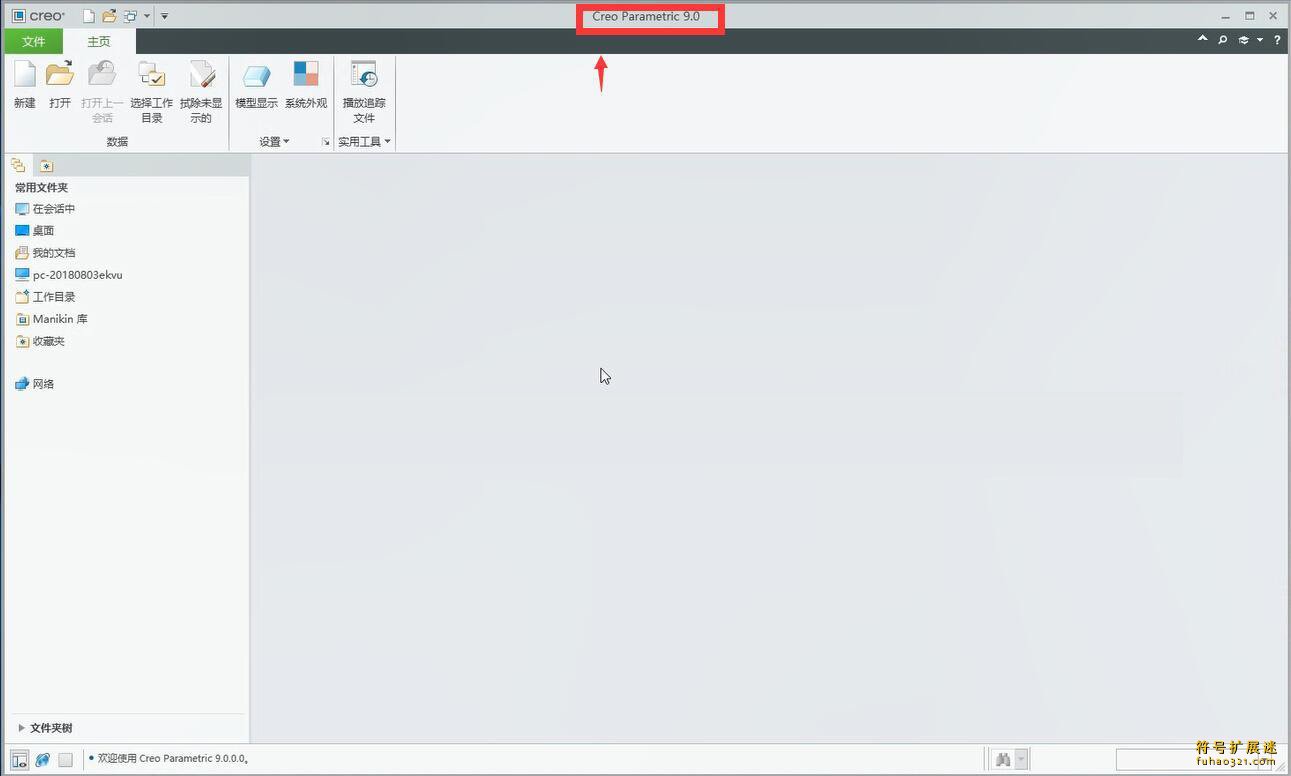Open the dropdown beside the binoculars icon
Screen dimensions: 1291x776
(1021, 760)
